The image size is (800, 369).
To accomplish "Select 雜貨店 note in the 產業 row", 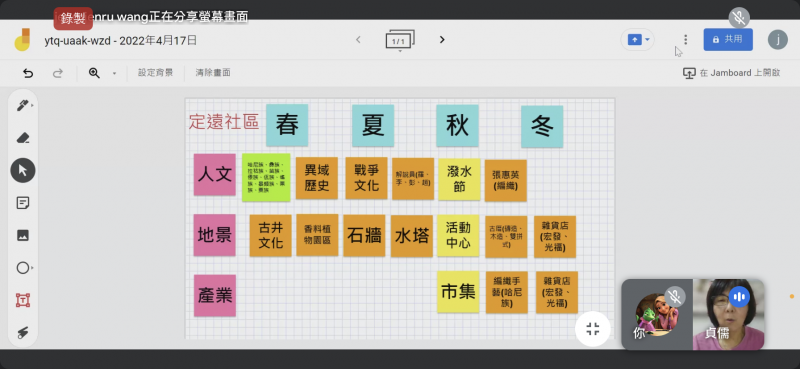I will [557, 292].
